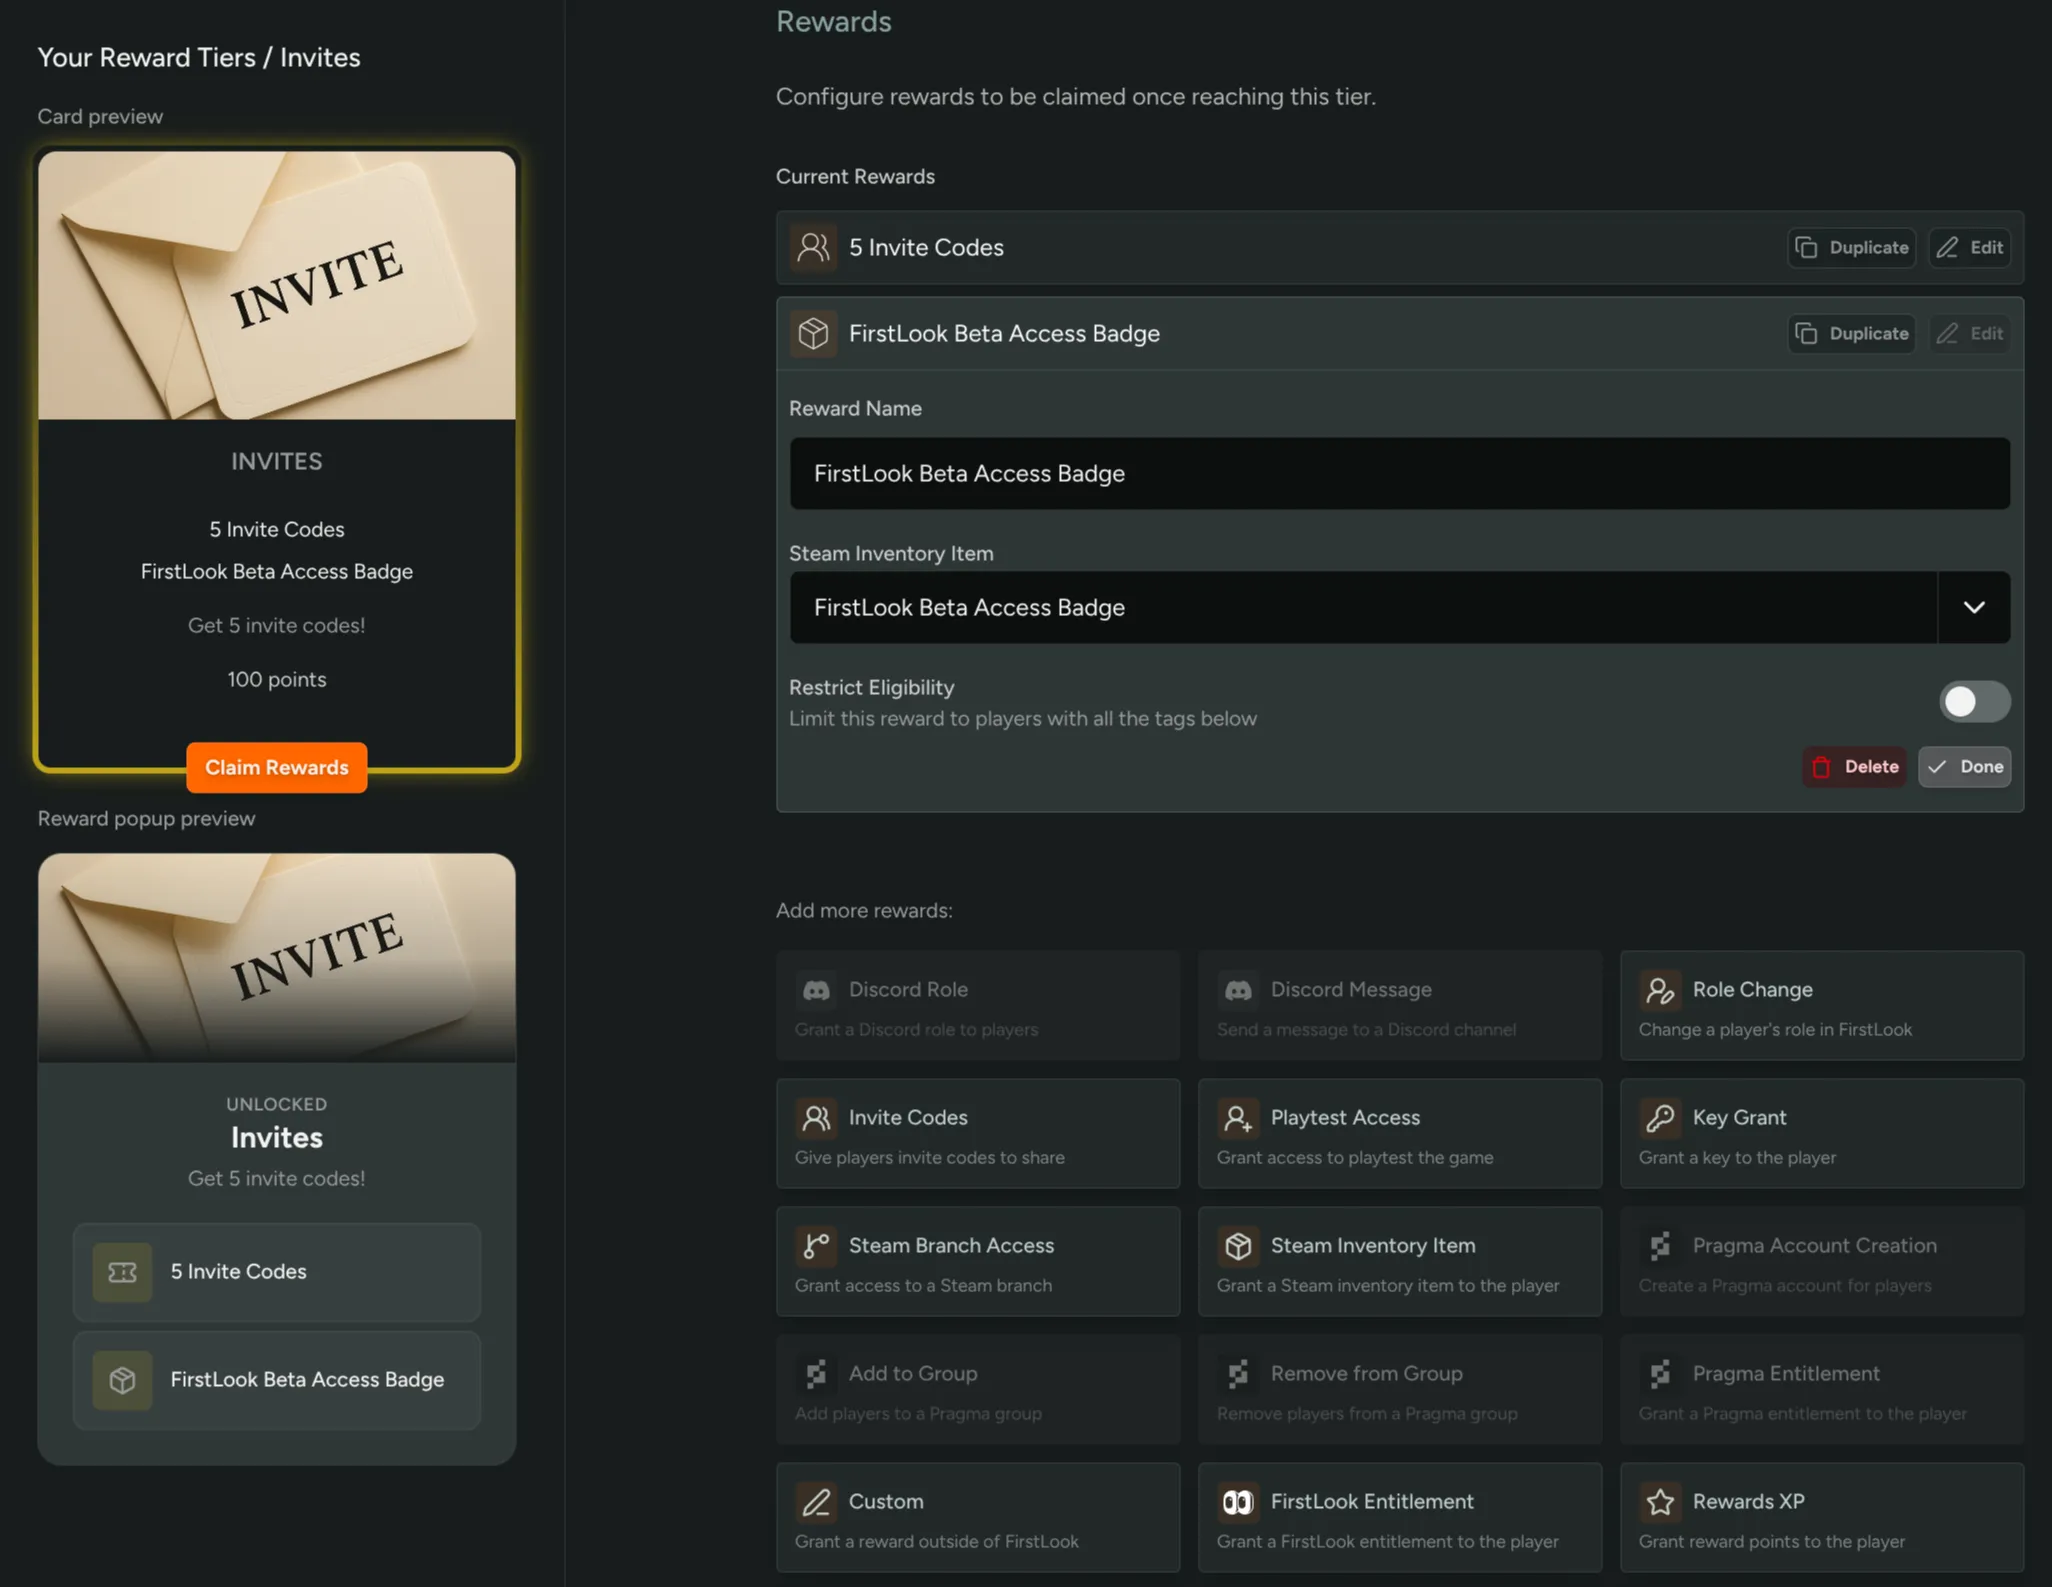Click the Steam Branch Access branch icon

tap(816, 1246)
